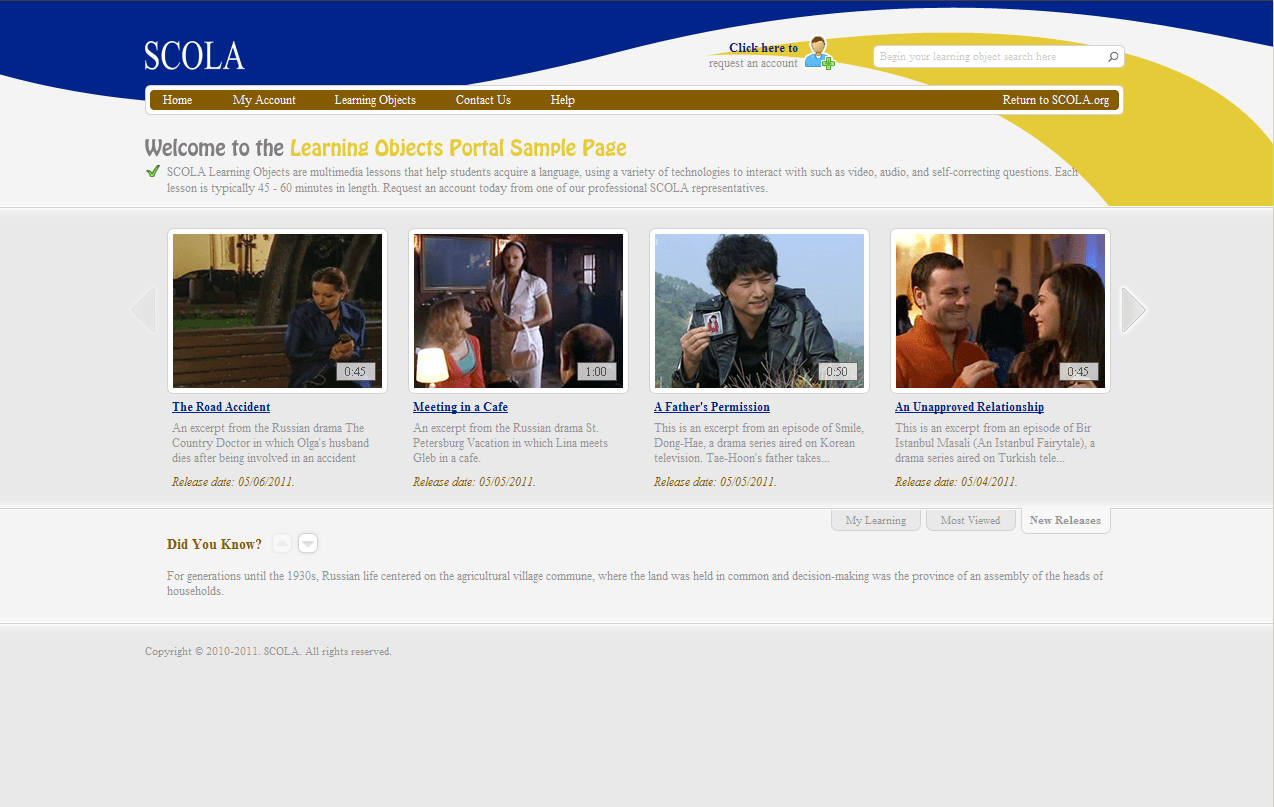Switch to the My Learning tab
1274x807 pixels.
click(x=876, y=520)
